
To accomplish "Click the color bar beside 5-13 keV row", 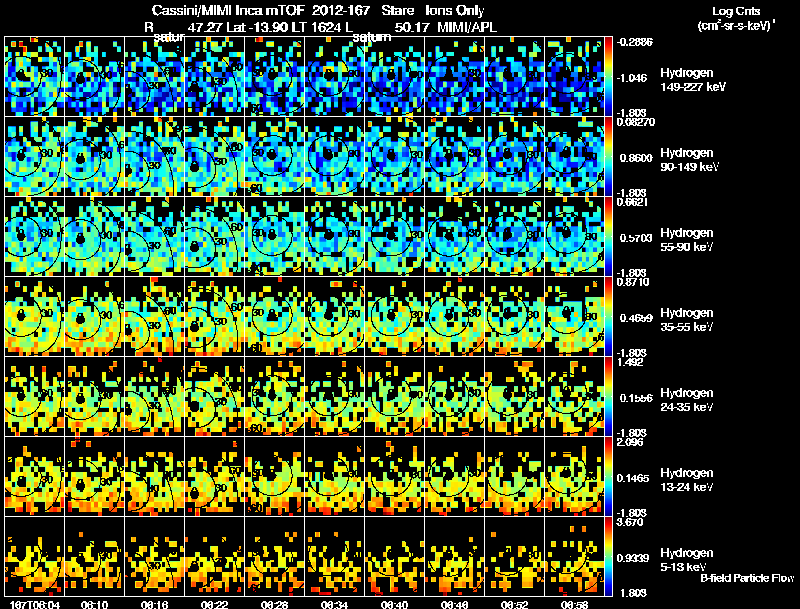I will (x=608, y=557).
